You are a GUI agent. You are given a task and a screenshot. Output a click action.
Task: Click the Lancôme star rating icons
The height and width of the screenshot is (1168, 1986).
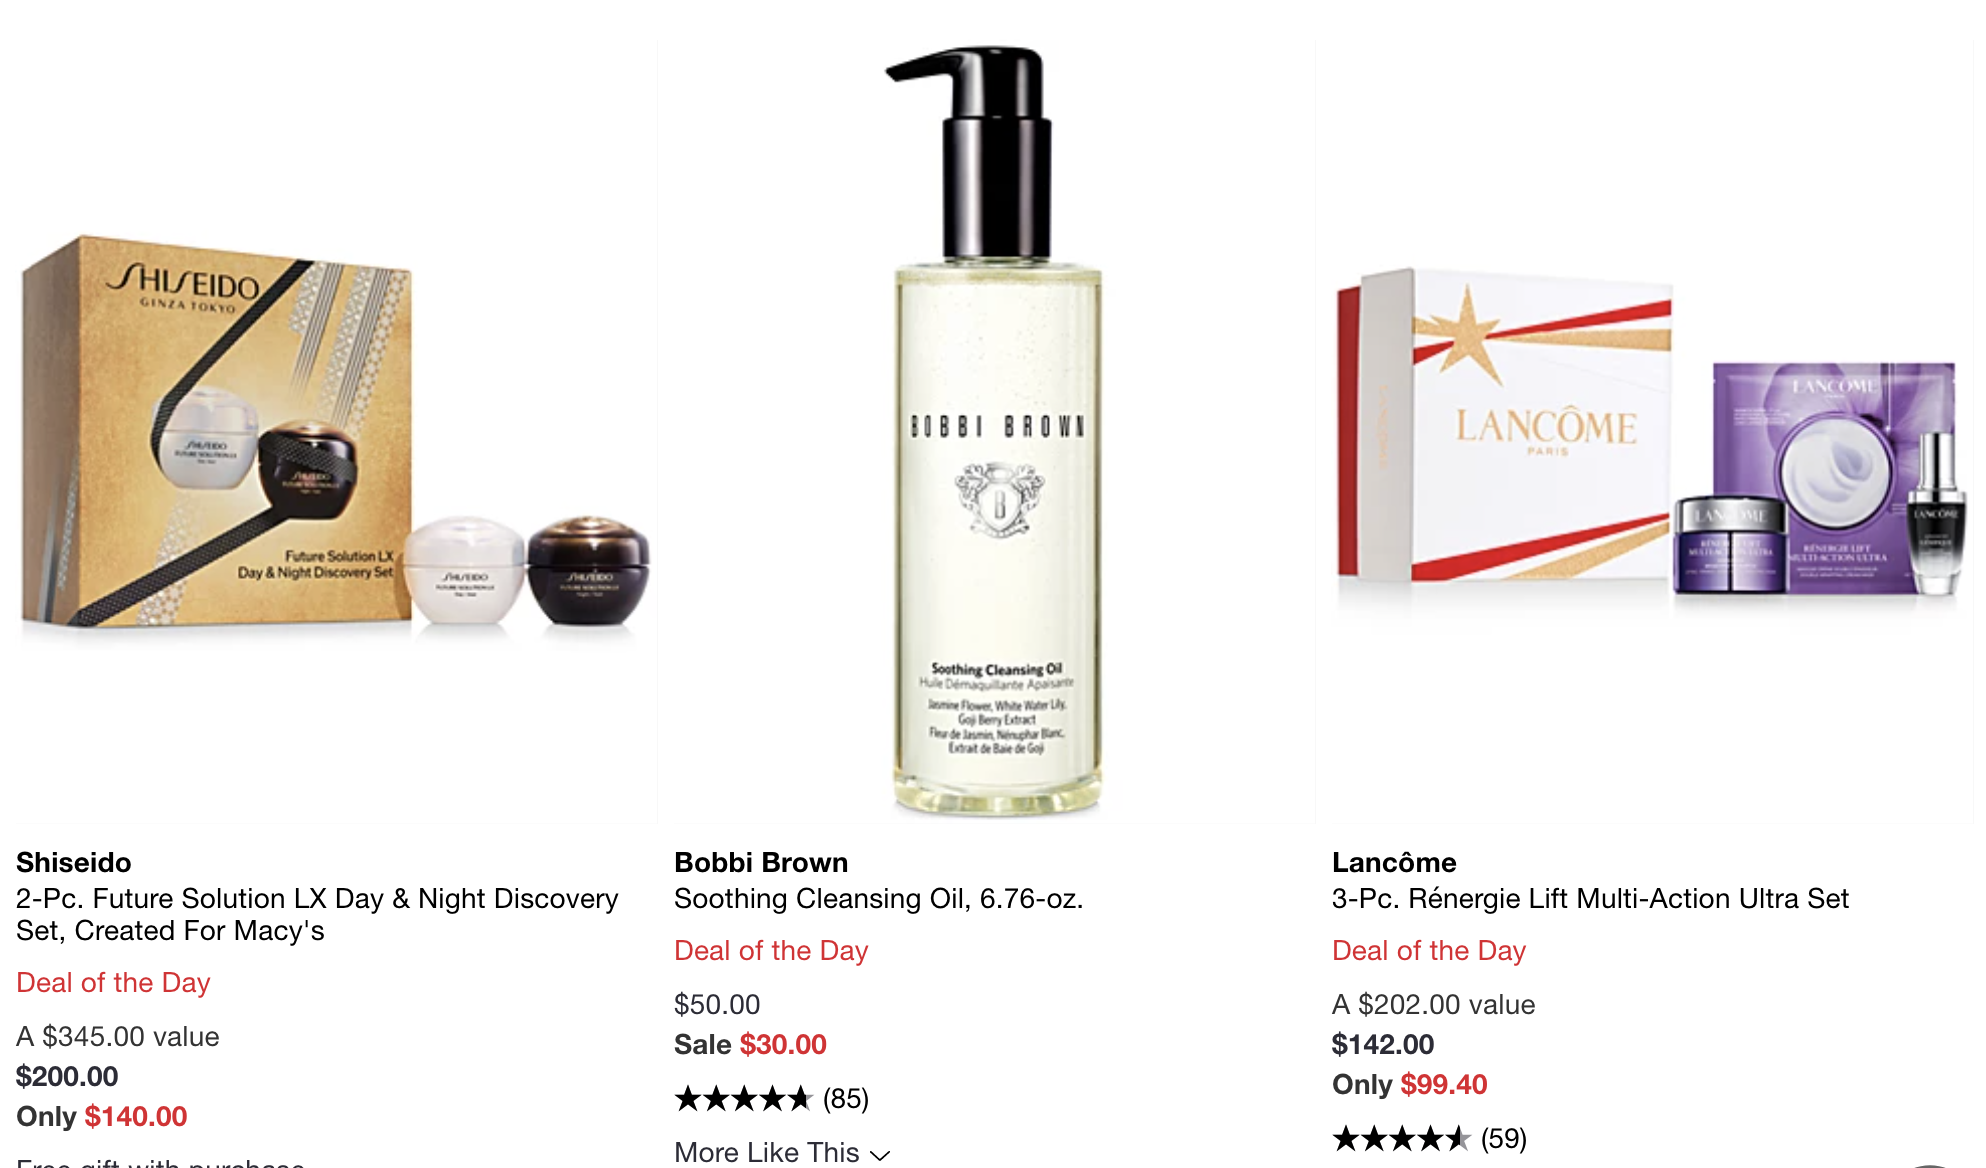(1401, 1138)
